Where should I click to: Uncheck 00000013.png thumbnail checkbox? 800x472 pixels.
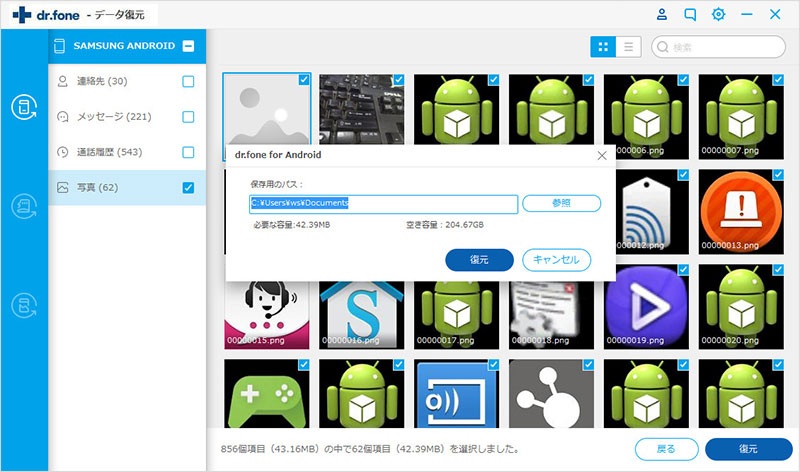coord(778,175)
